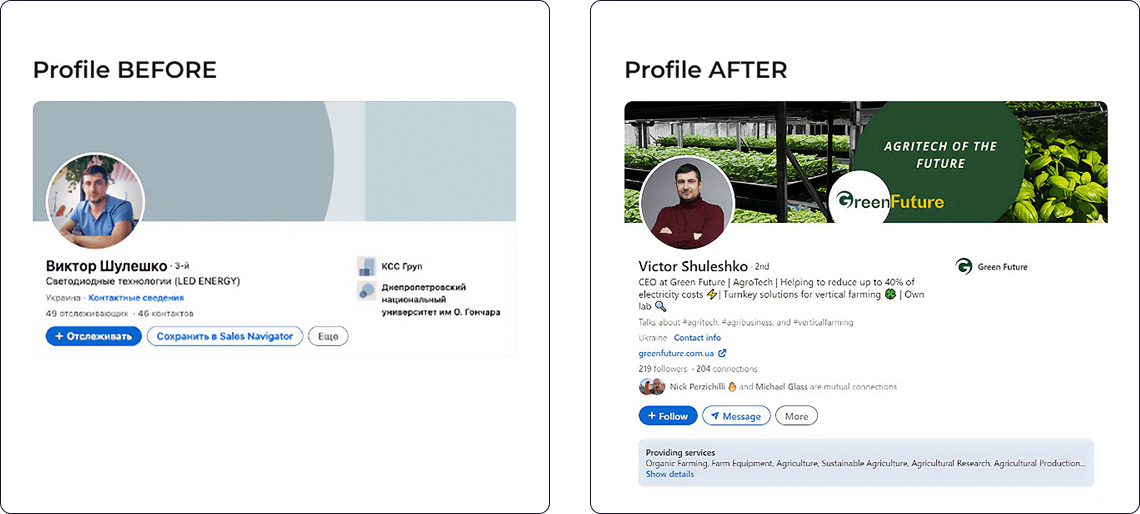The height and width of the screenshot is (514, 1140).
Task: Open Контактные сведения contact link
Action: (x=136, y=297)
